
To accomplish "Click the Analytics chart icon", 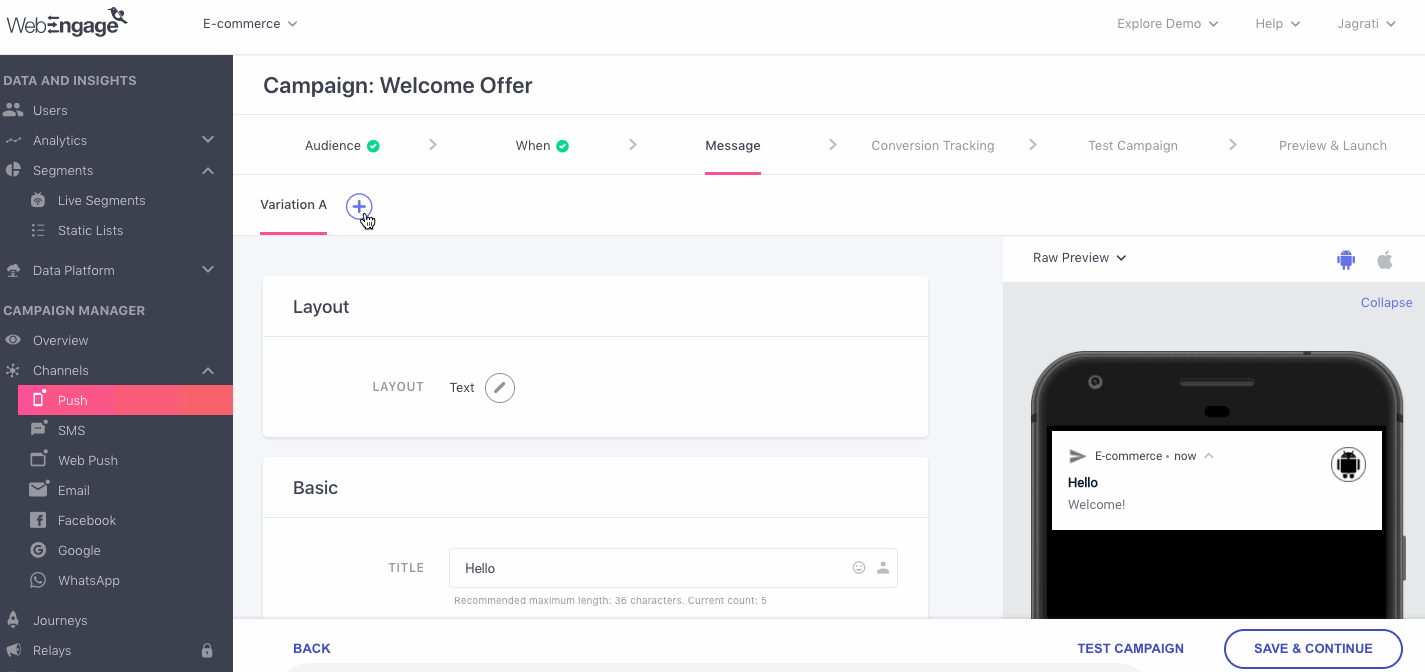I will pos(13,140).
